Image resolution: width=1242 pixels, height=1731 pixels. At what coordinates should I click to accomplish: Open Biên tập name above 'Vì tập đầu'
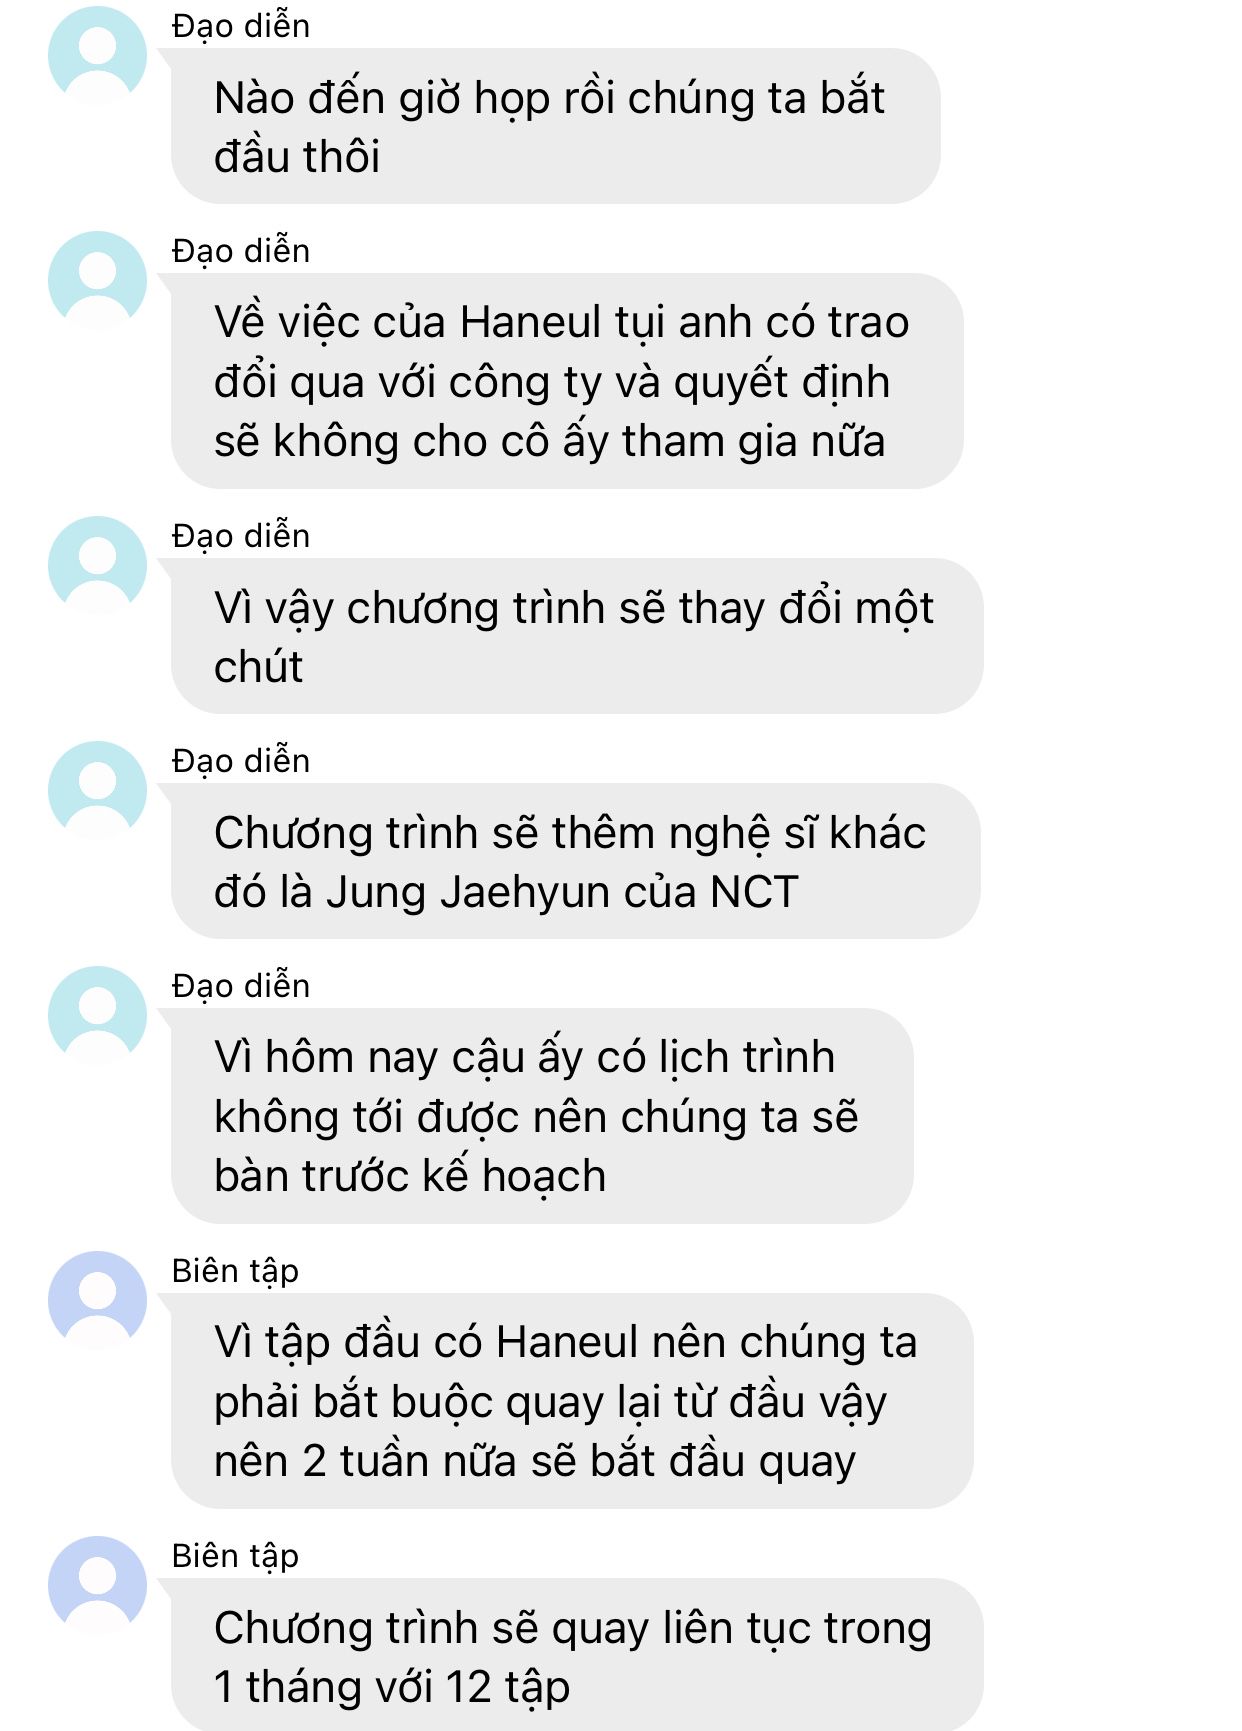pos(235,1272)
